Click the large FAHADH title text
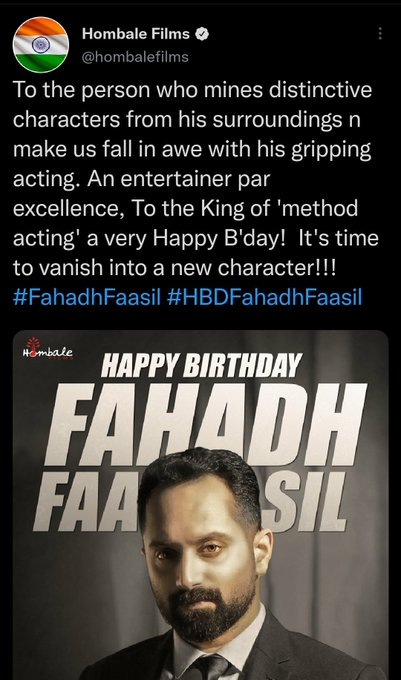Screen dimensions: 401x680 click(x=206, y=424)
